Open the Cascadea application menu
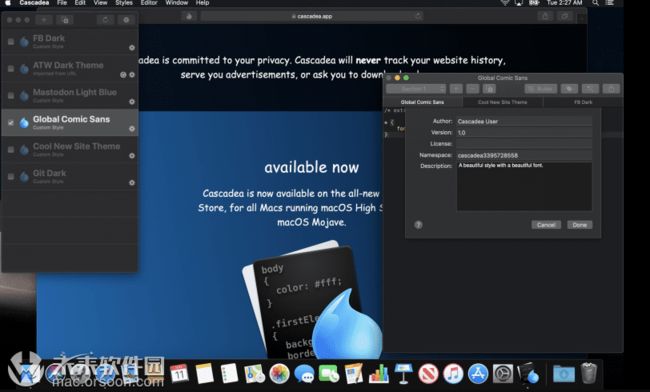 [34, 3]
